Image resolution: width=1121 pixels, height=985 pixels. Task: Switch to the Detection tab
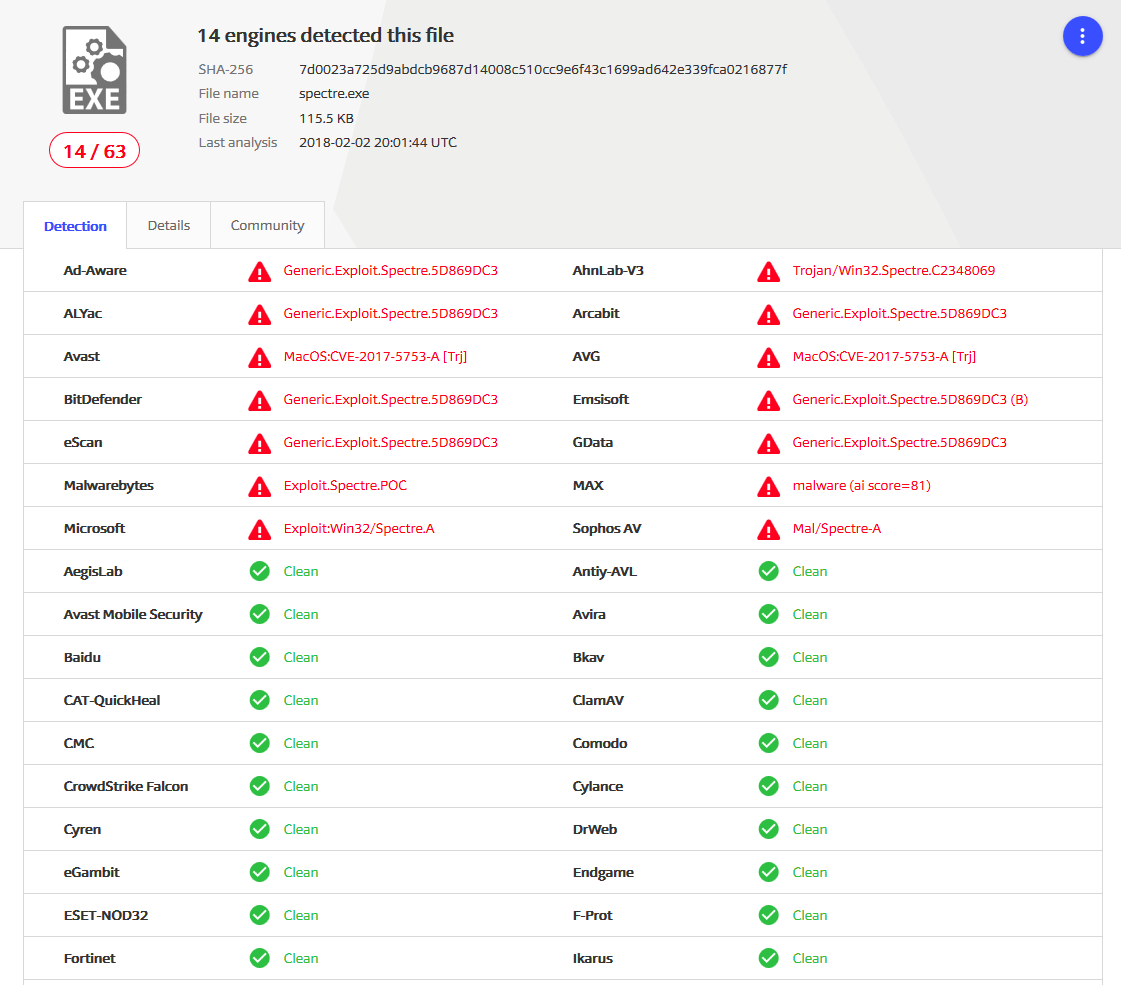tap(75, 226)
